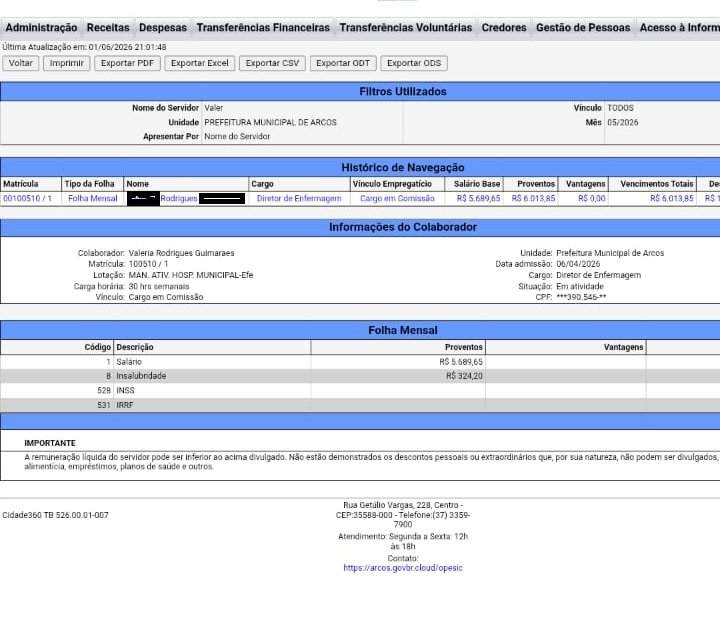Click the Imprimir button
The height and width of the screenshot is (618, 720).
tap(67, 63)
